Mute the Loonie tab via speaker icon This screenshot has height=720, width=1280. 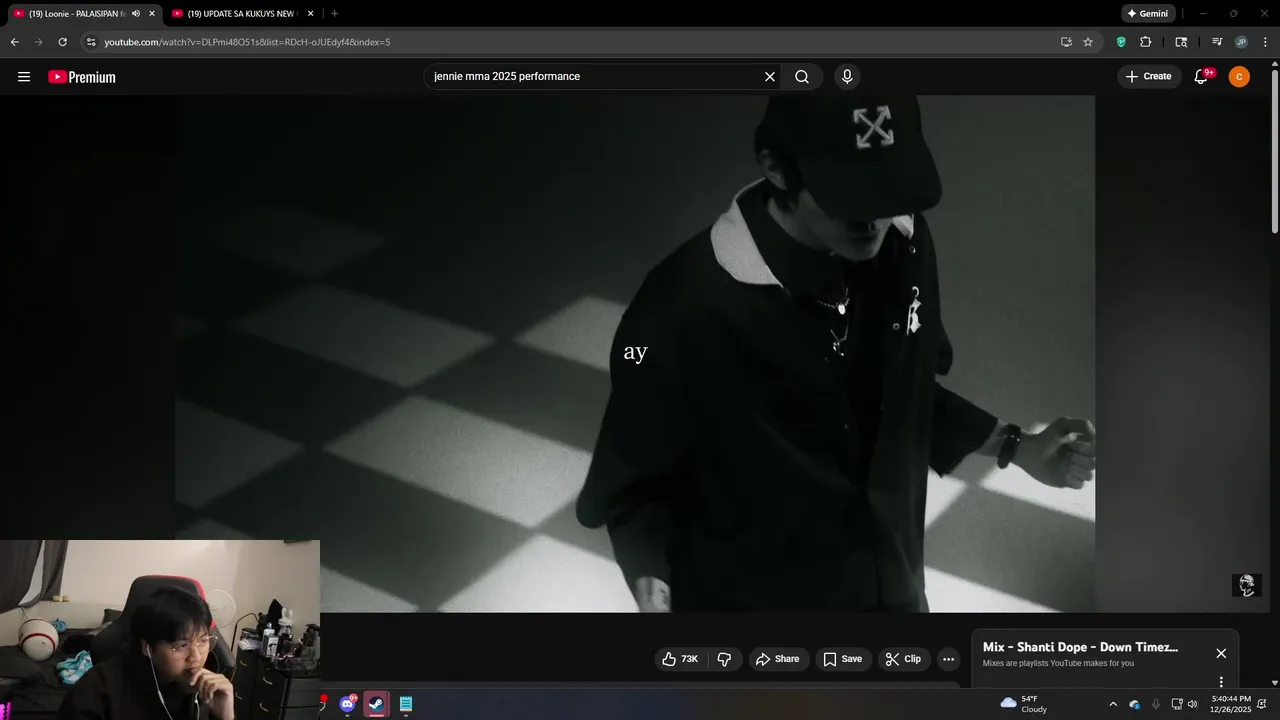(x=136, y=14)
